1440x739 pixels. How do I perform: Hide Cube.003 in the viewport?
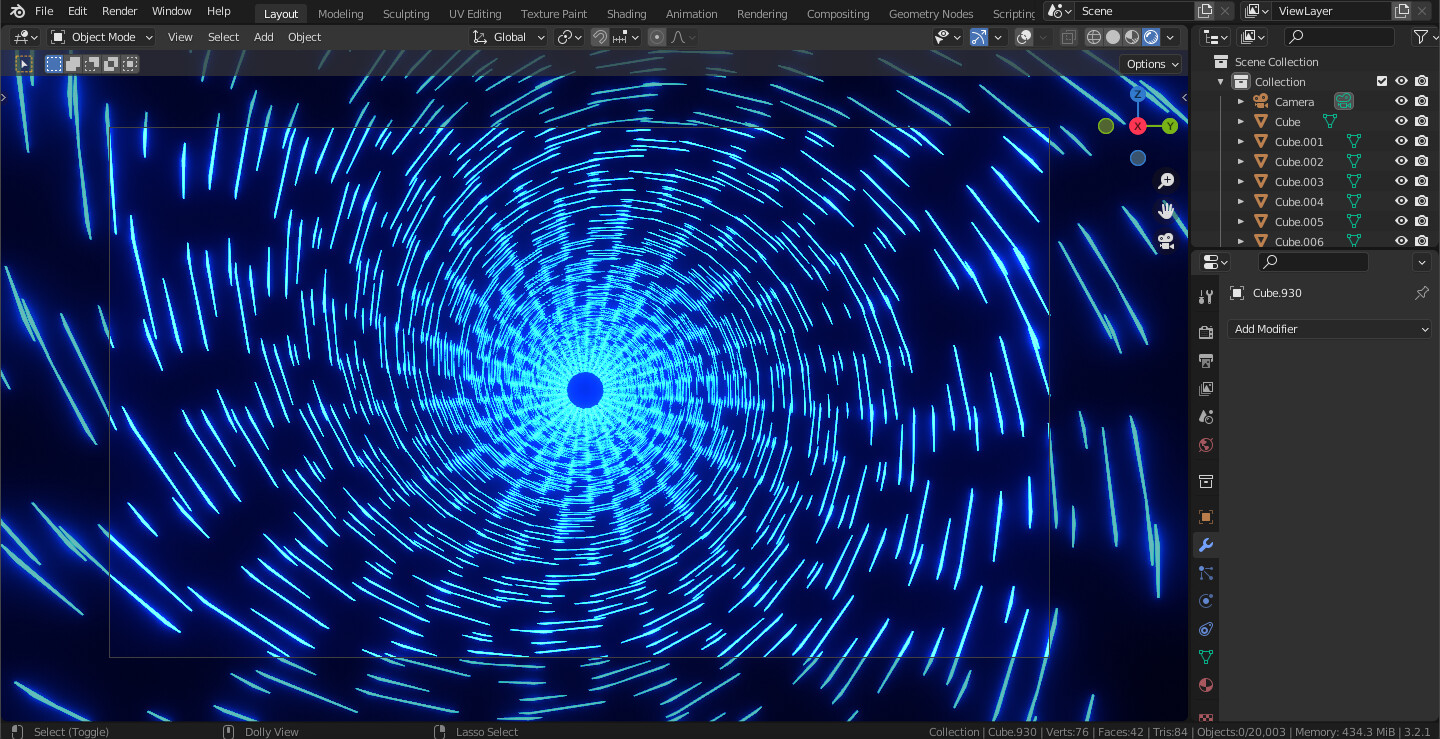click(x=1400, y=181)
